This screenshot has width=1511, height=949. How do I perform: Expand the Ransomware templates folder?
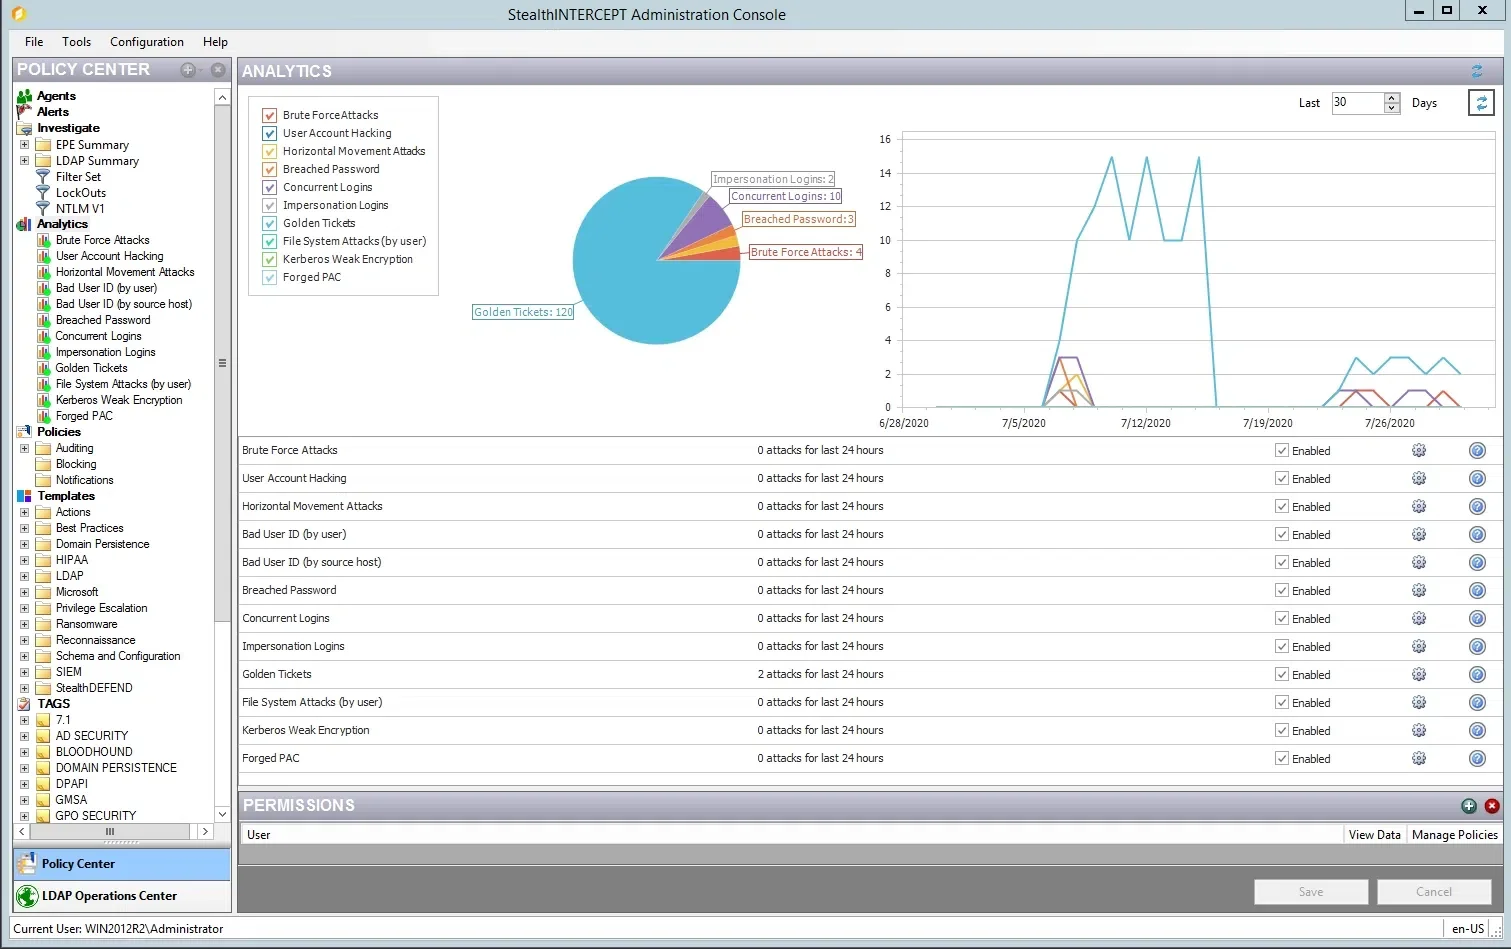point(25,624)
